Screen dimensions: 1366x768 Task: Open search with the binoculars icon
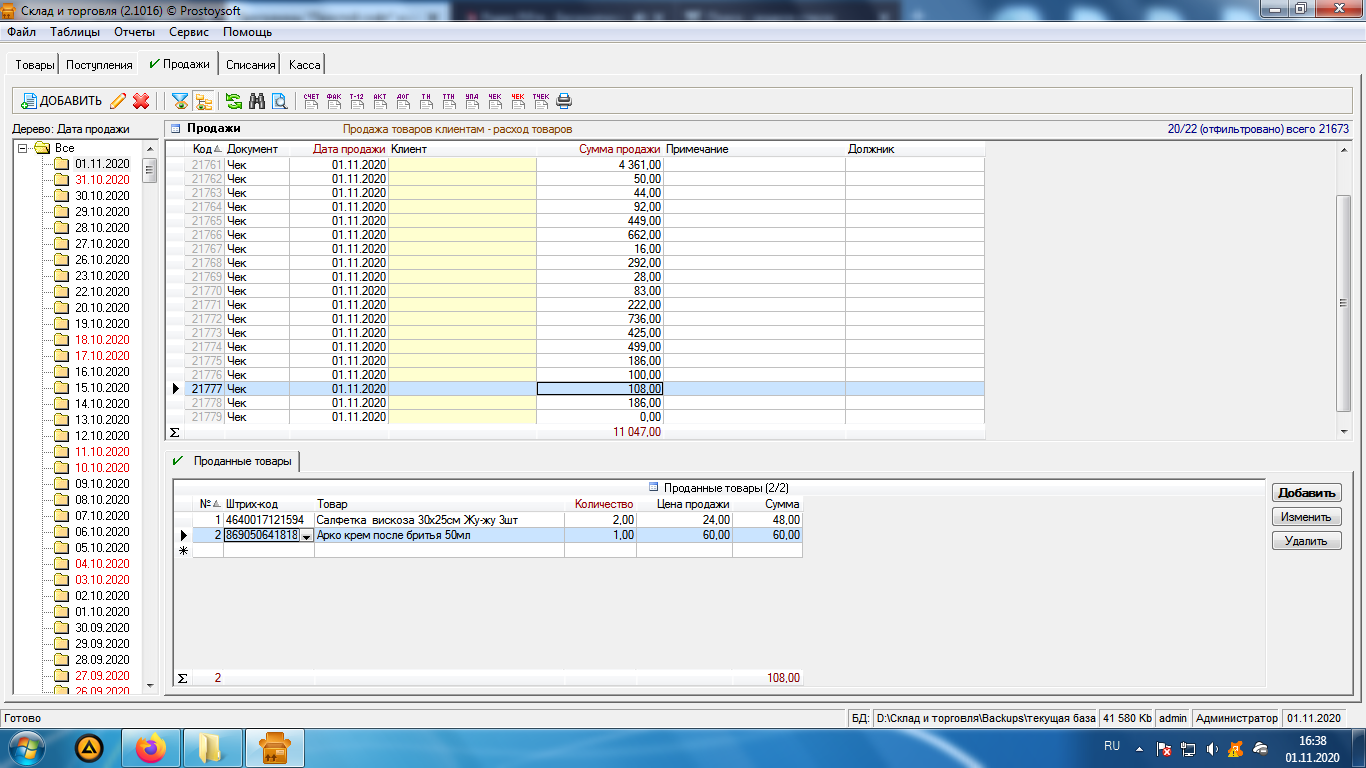pyautogui.click(x=257, y=101)
